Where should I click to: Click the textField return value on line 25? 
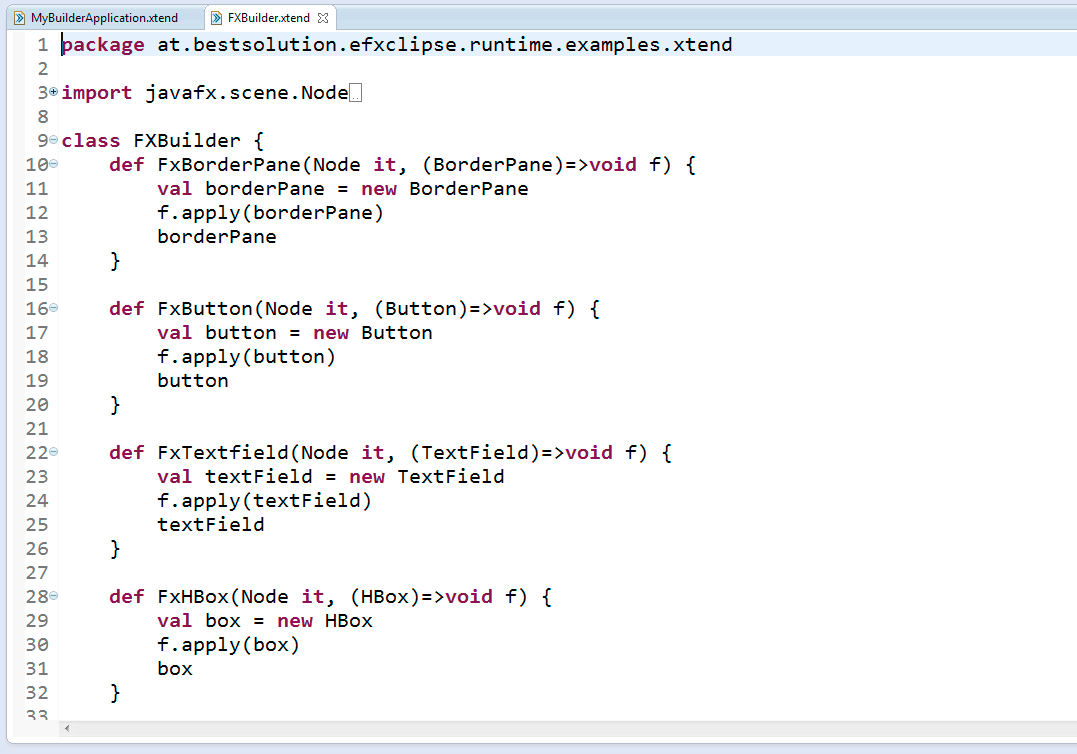coord(210,525)
